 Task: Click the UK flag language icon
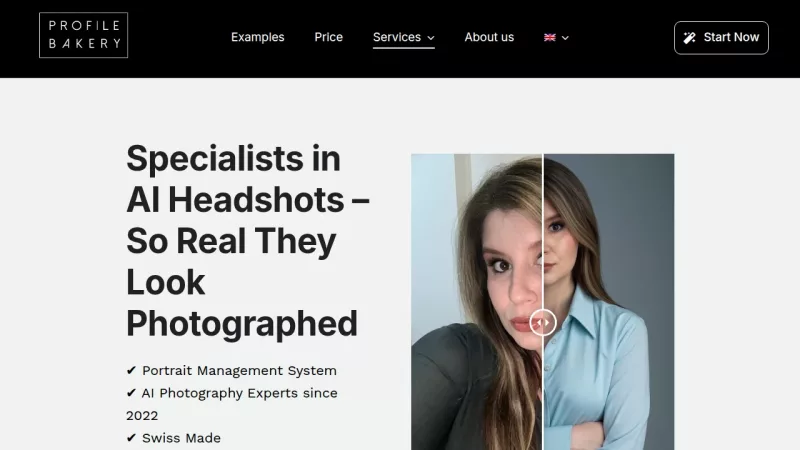550,38
